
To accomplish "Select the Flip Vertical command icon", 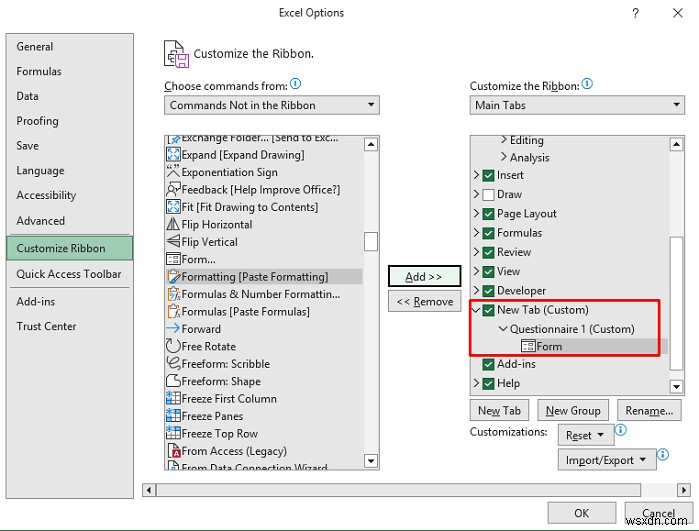I will (173, 242).
